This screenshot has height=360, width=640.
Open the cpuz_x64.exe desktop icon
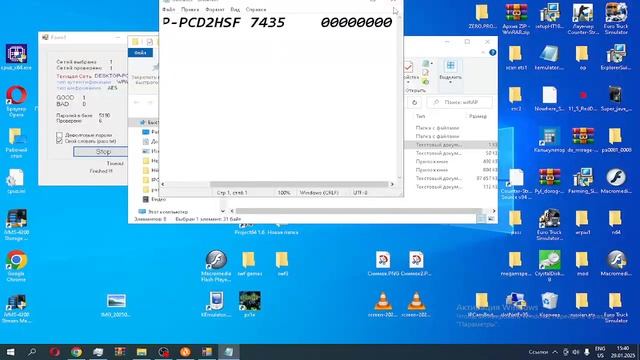[16, 57]
